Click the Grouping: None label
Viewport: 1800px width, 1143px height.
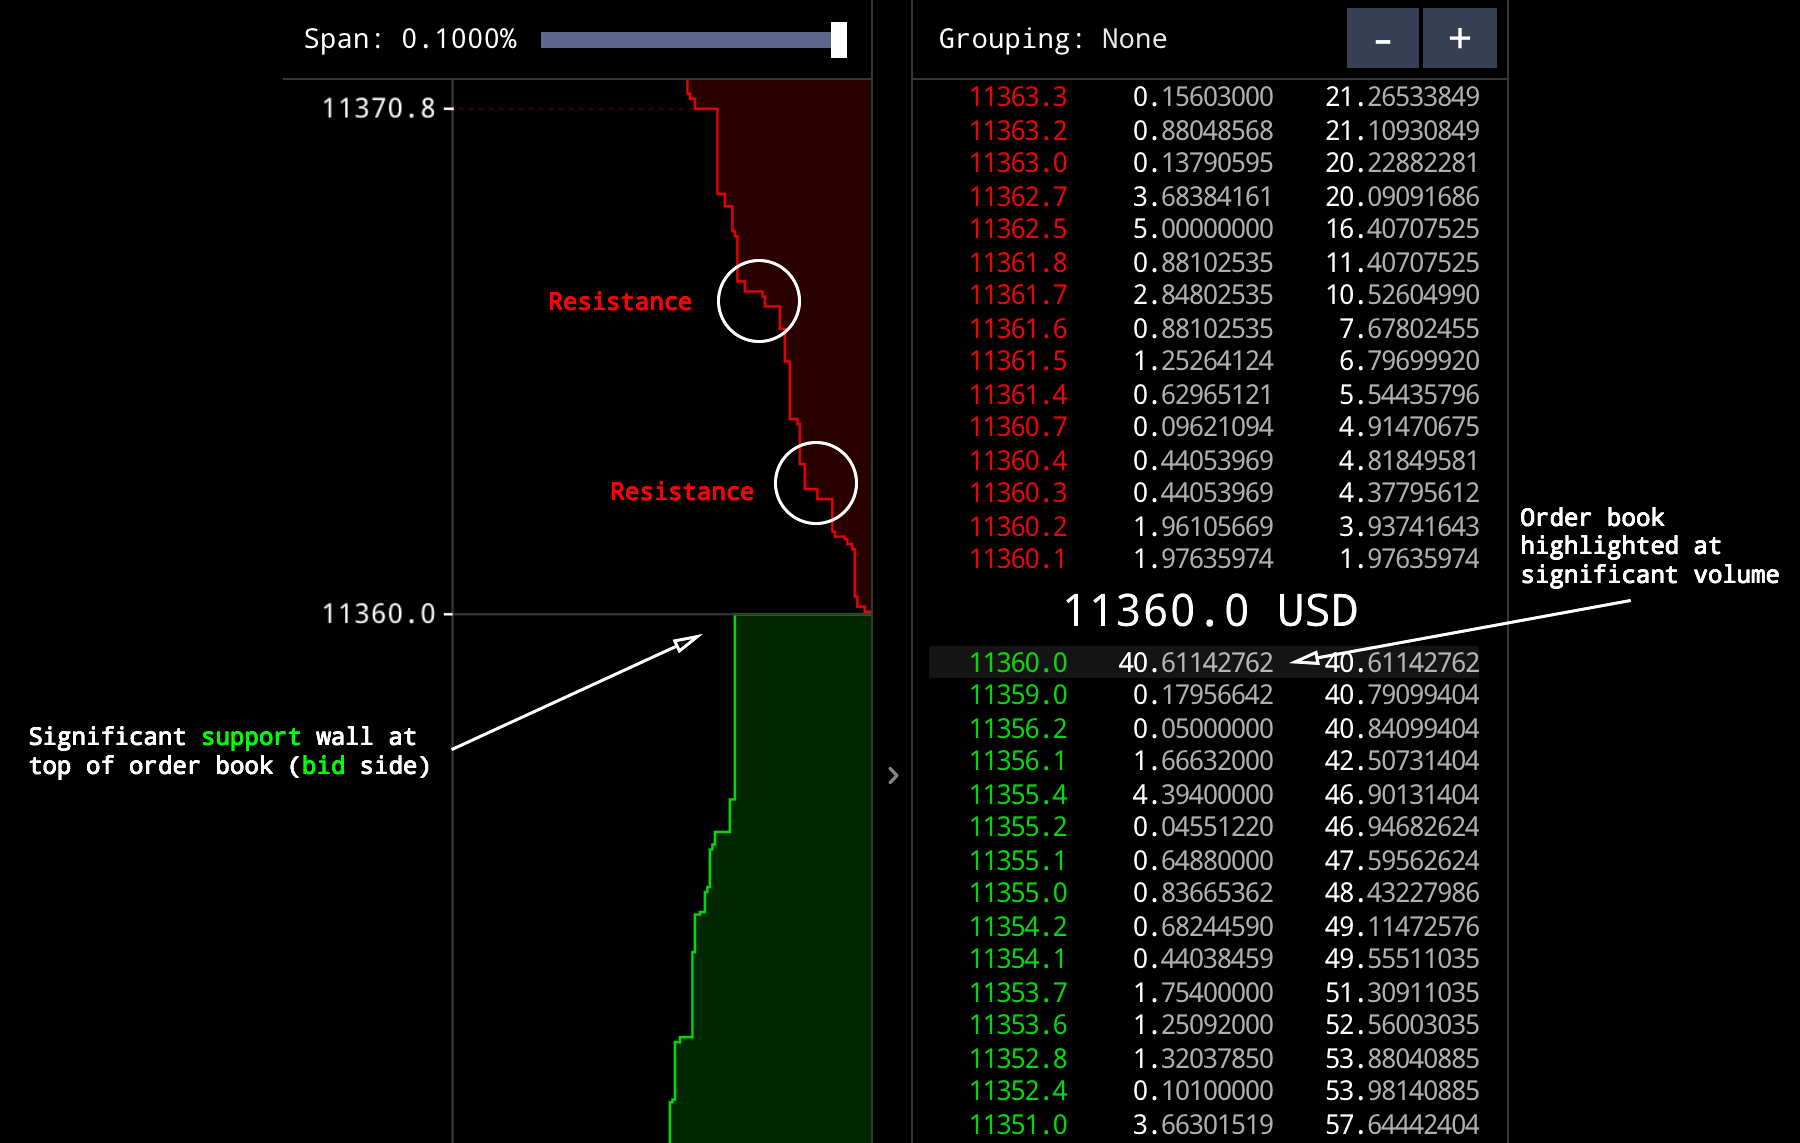coord(1052,39)
